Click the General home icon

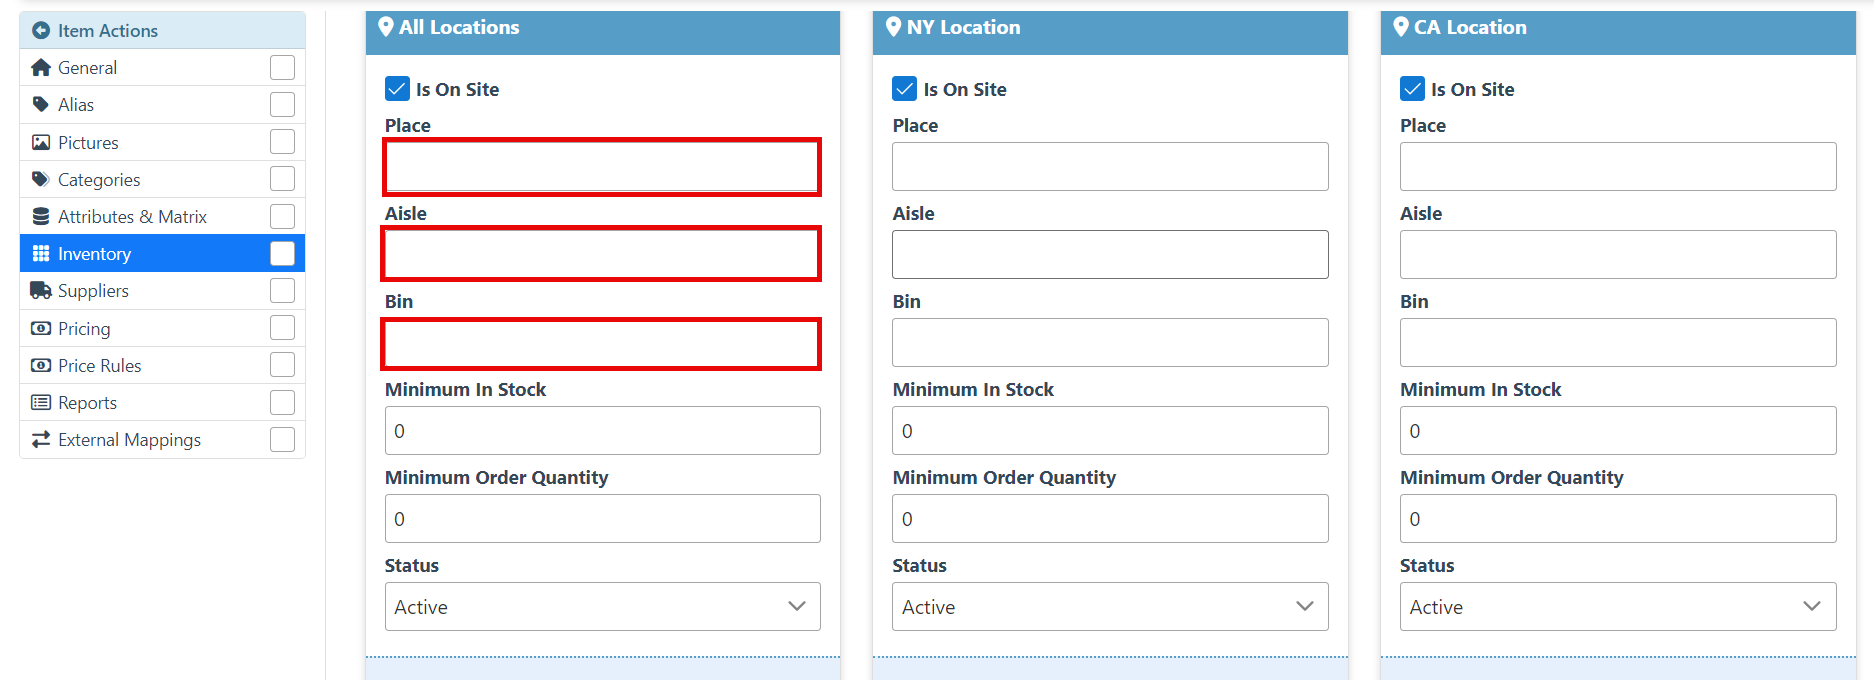point(41,68)
